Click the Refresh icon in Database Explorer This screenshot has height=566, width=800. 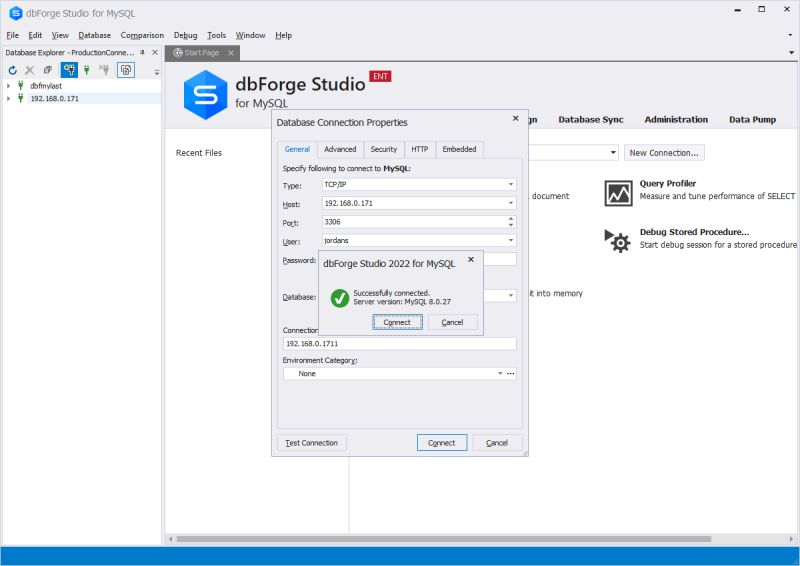(x=13, y=70)
